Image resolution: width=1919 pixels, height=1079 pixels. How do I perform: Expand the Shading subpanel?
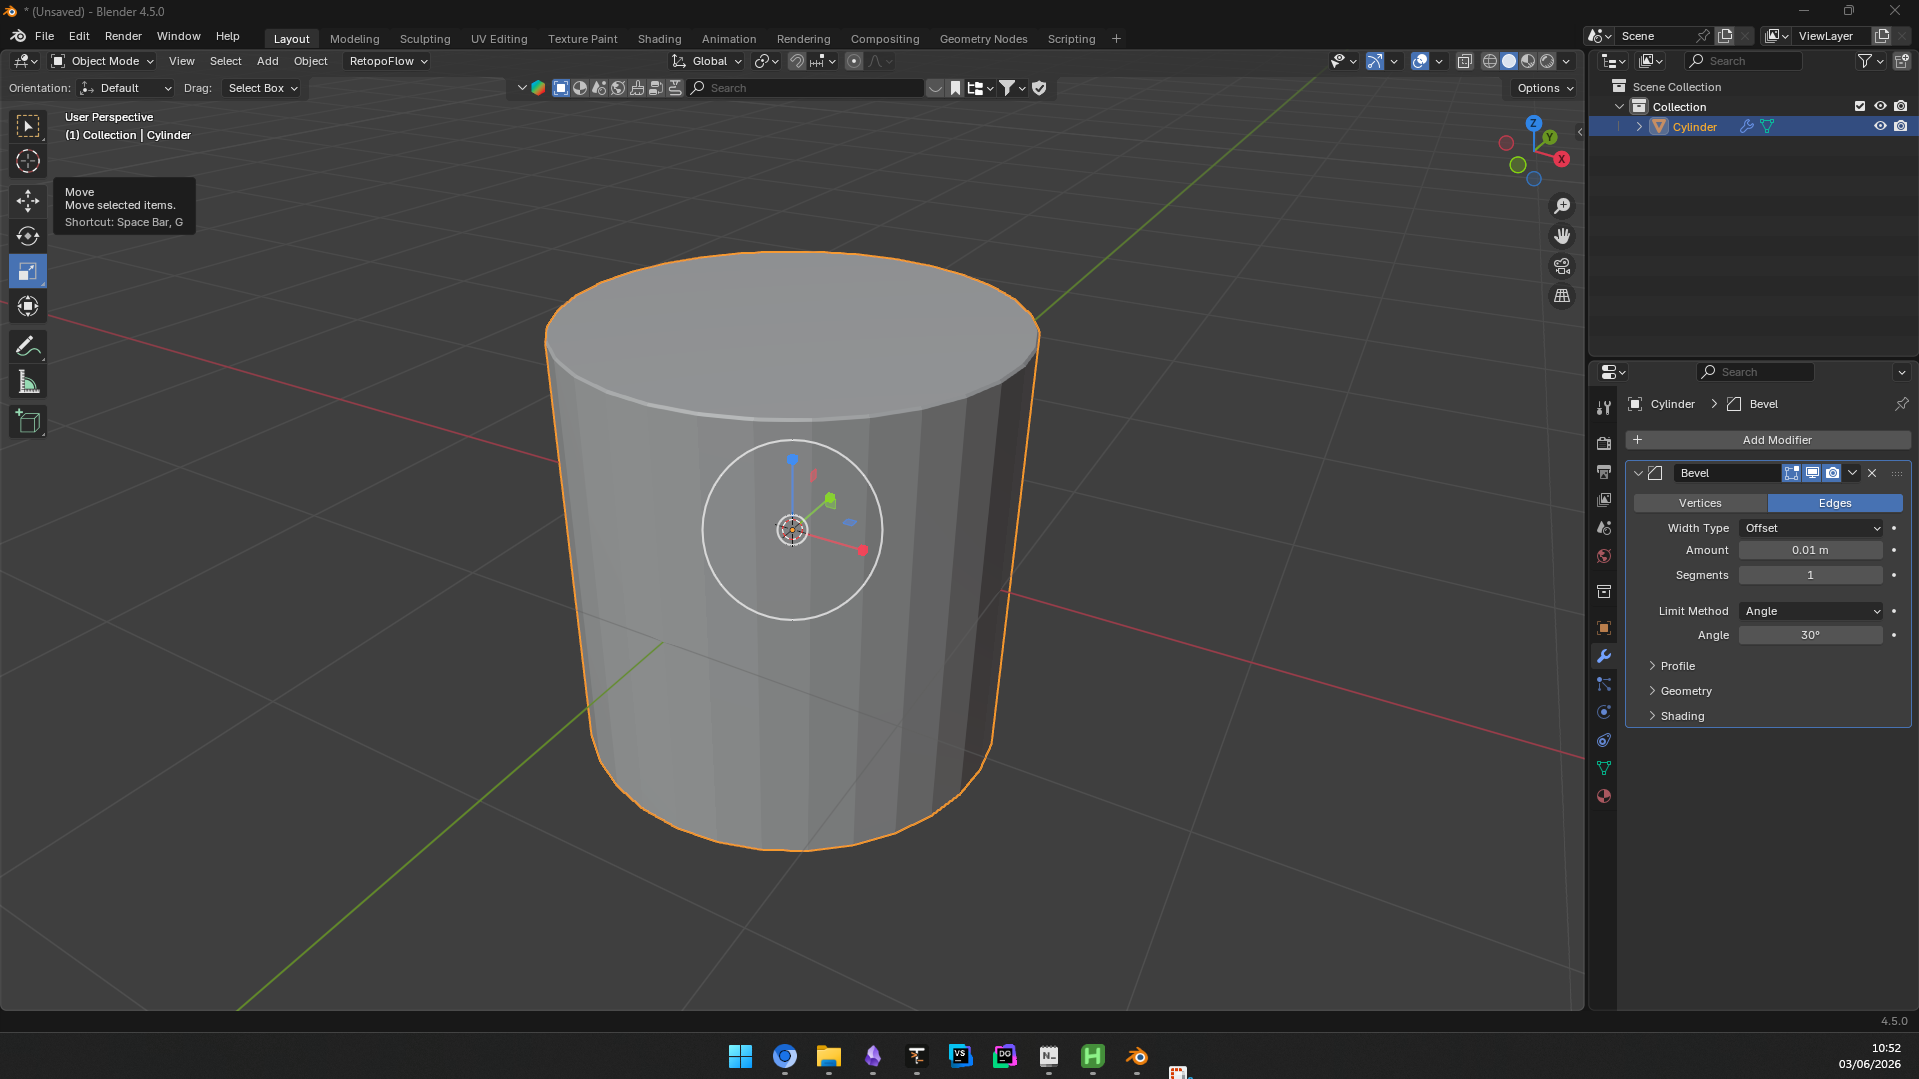click(1681, 716)
